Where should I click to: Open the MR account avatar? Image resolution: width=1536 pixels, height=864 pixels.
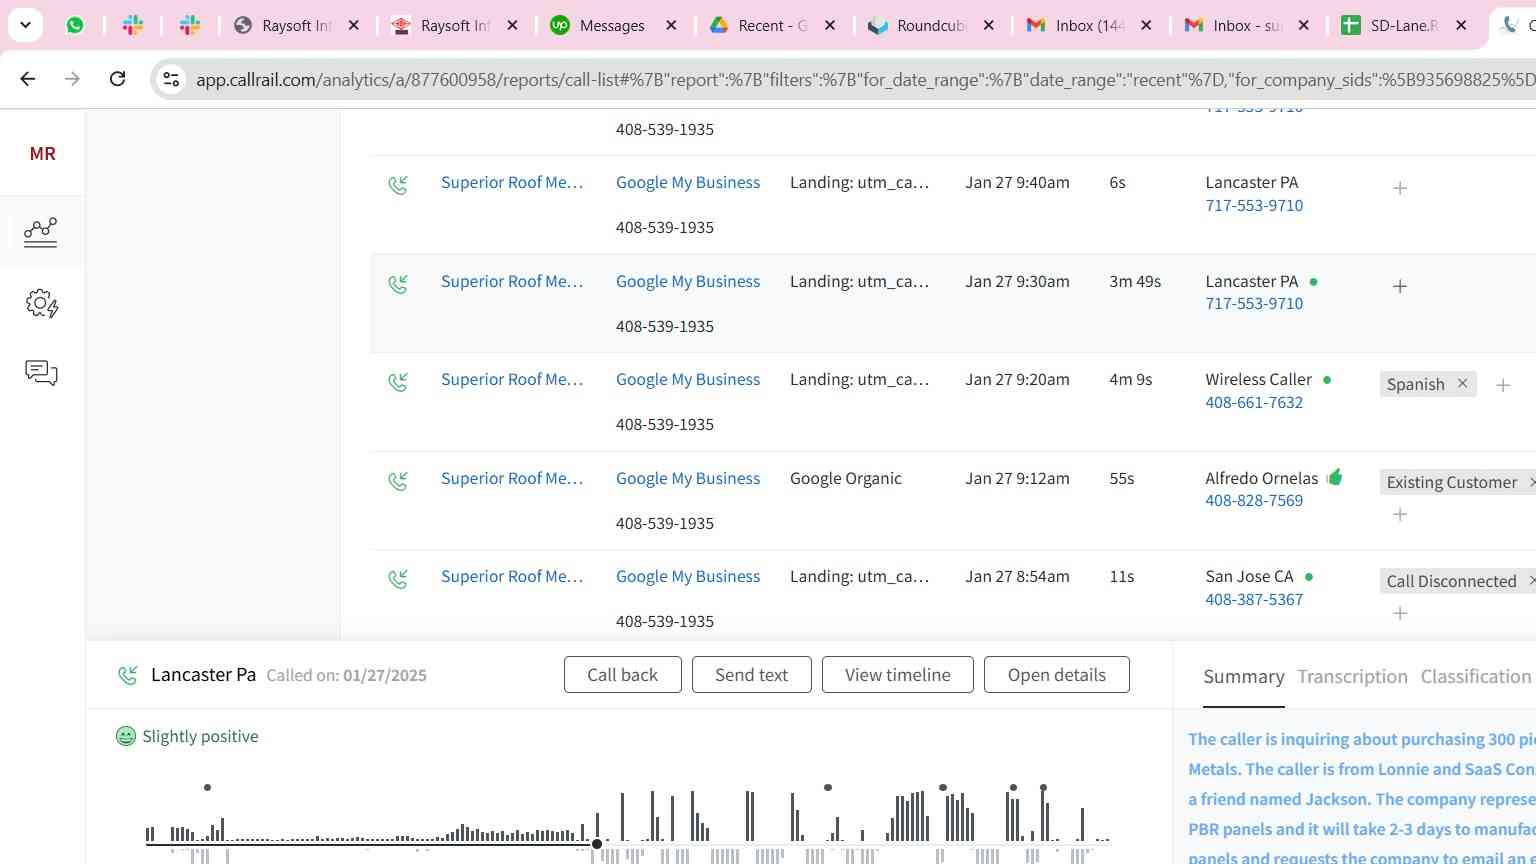(42, 154)
